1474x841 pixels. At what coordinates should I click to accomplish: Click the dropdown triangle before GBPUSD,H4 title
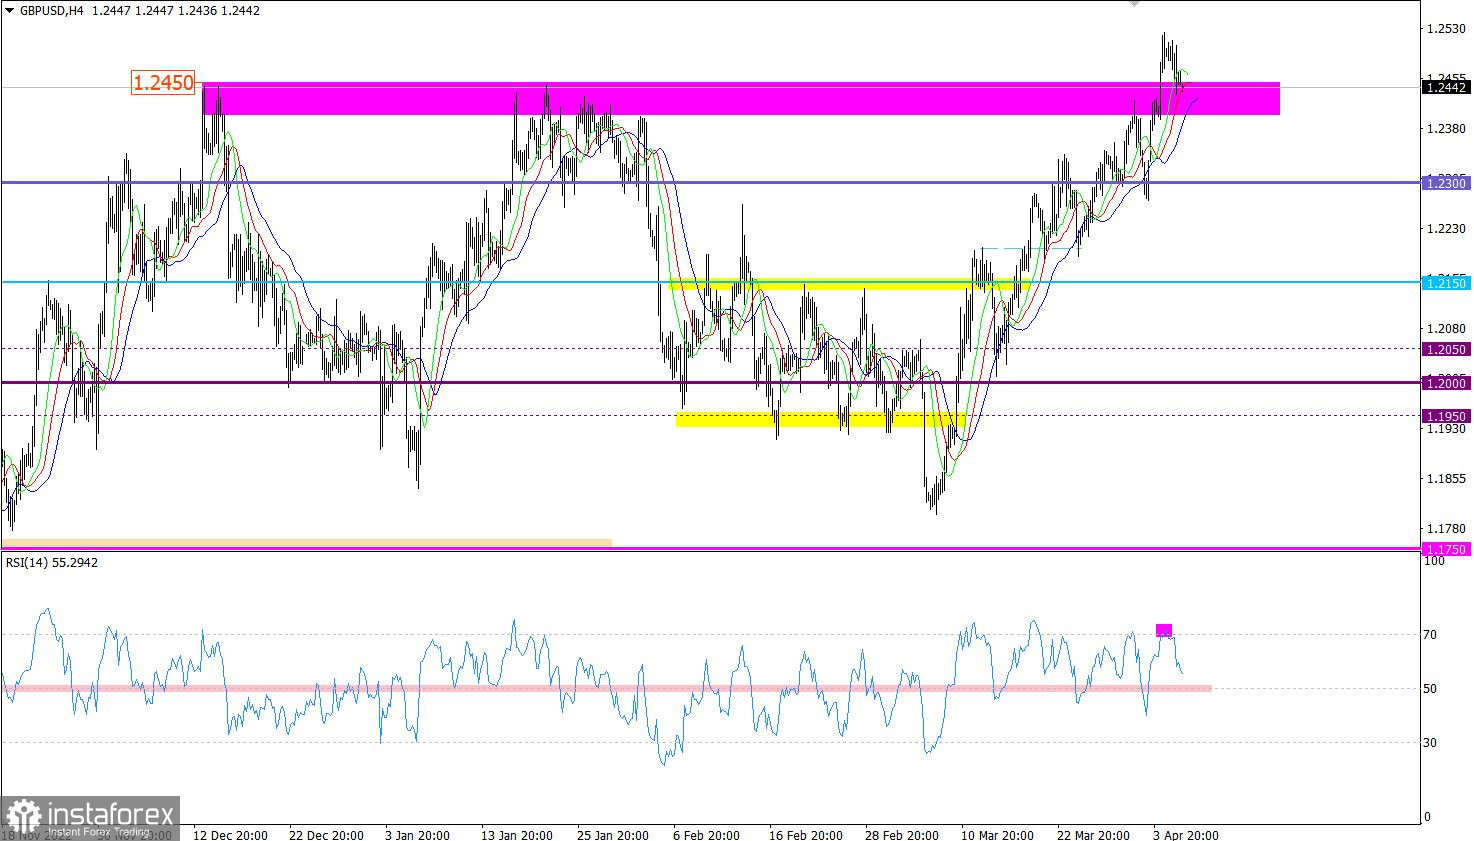point(10,11)
